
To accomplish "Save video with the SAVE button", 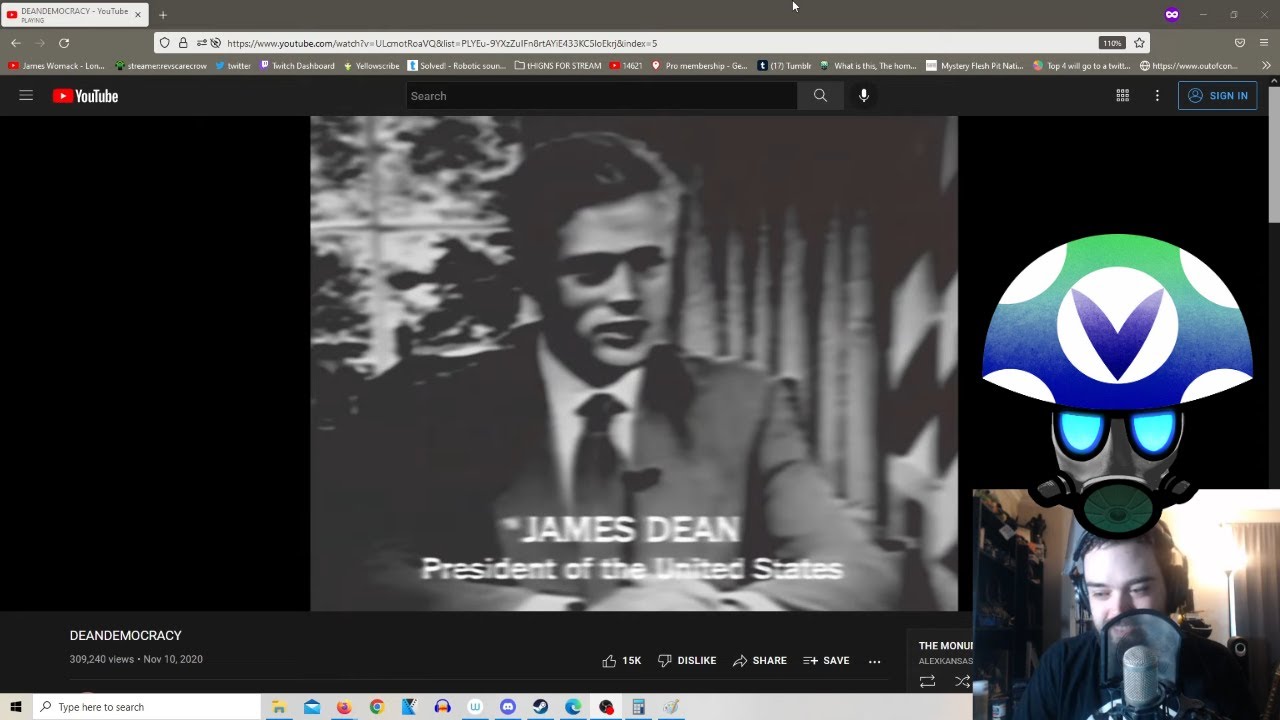I will coord(826,661).
